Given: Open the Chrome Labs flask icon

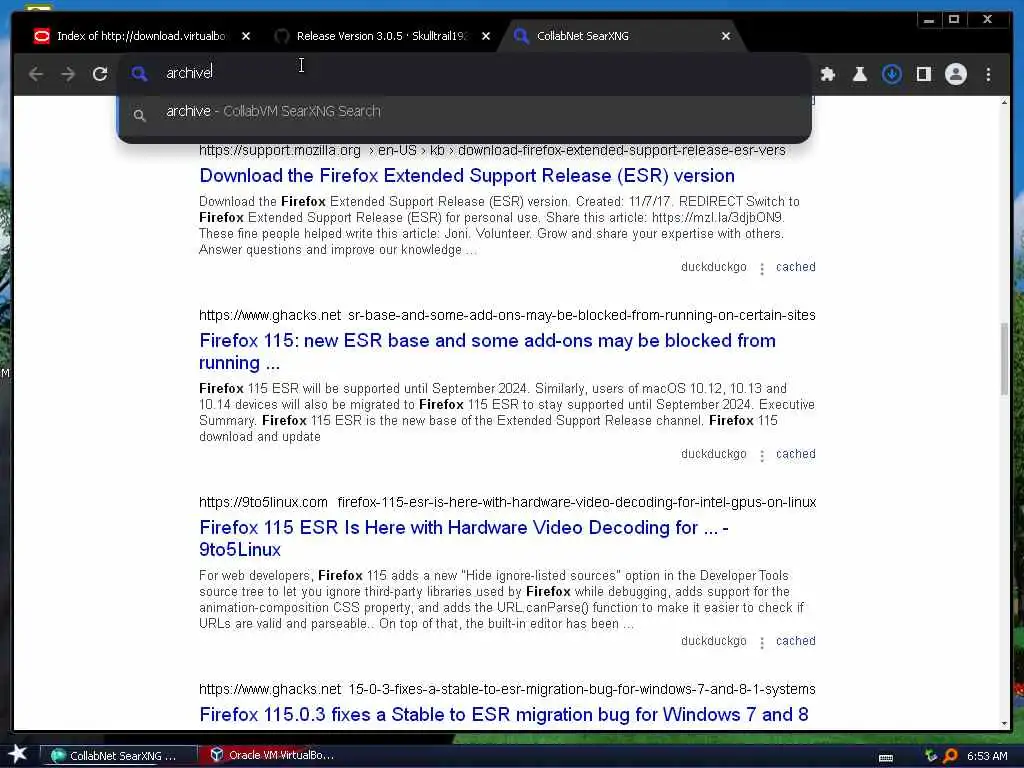Looking at the screenshot, I should click(859, 74).
